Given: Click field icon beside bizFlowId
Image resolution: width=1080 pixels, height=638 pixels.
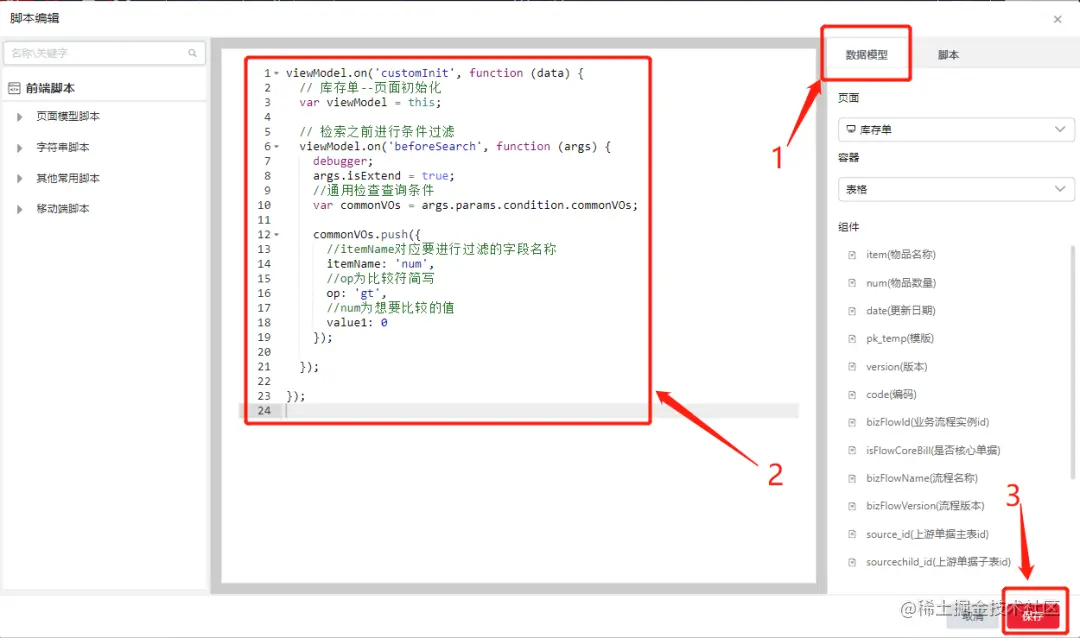Looking at the screenshot, I should click(x=852, y=422).
